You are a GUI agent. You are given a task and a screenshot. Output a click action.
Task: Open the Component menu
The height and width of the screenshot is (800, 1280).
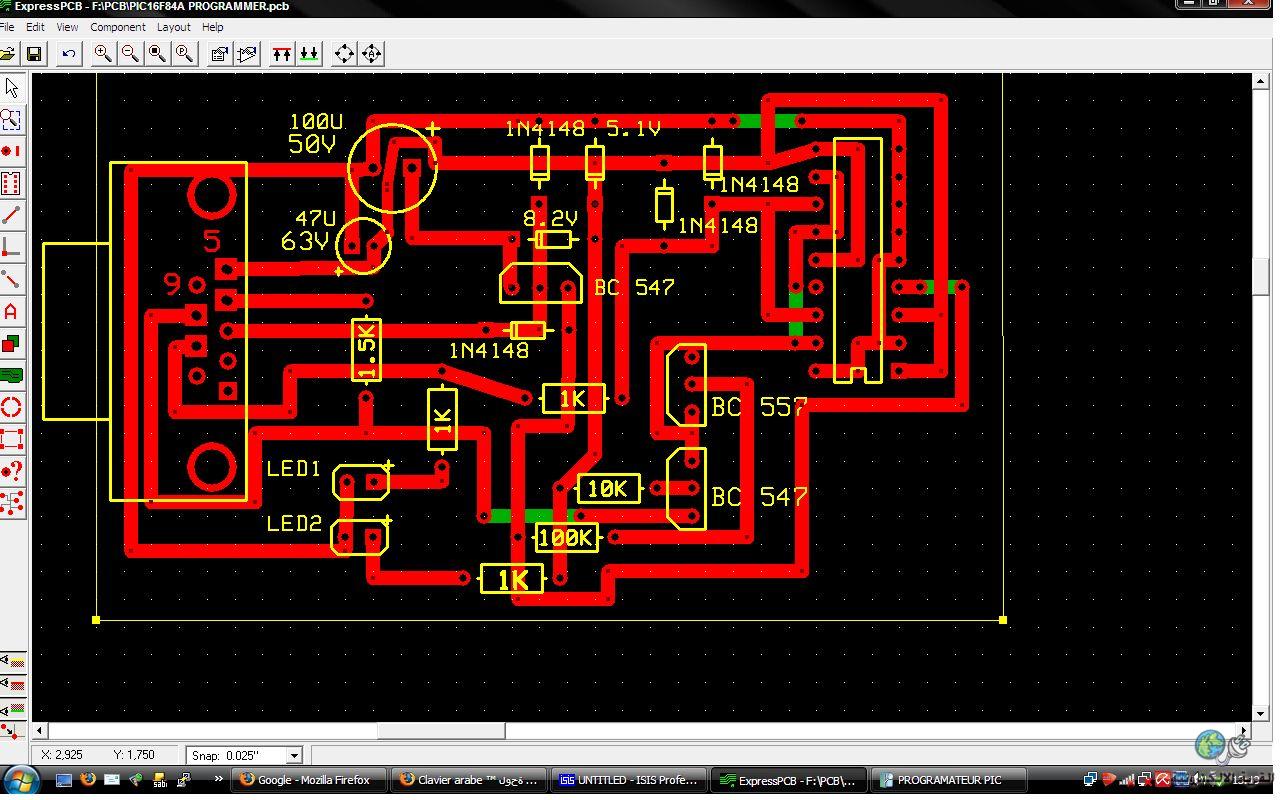[118, 27]
